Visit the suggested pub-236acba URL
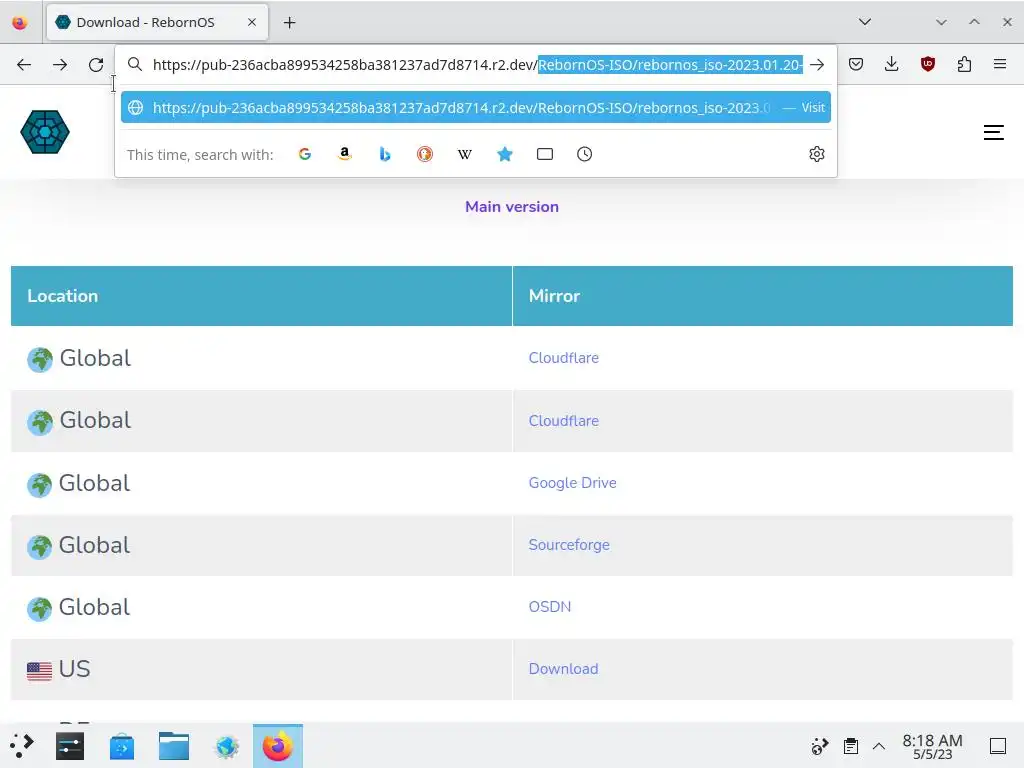This screenshot has width=1024, height=768. point(475,108)
